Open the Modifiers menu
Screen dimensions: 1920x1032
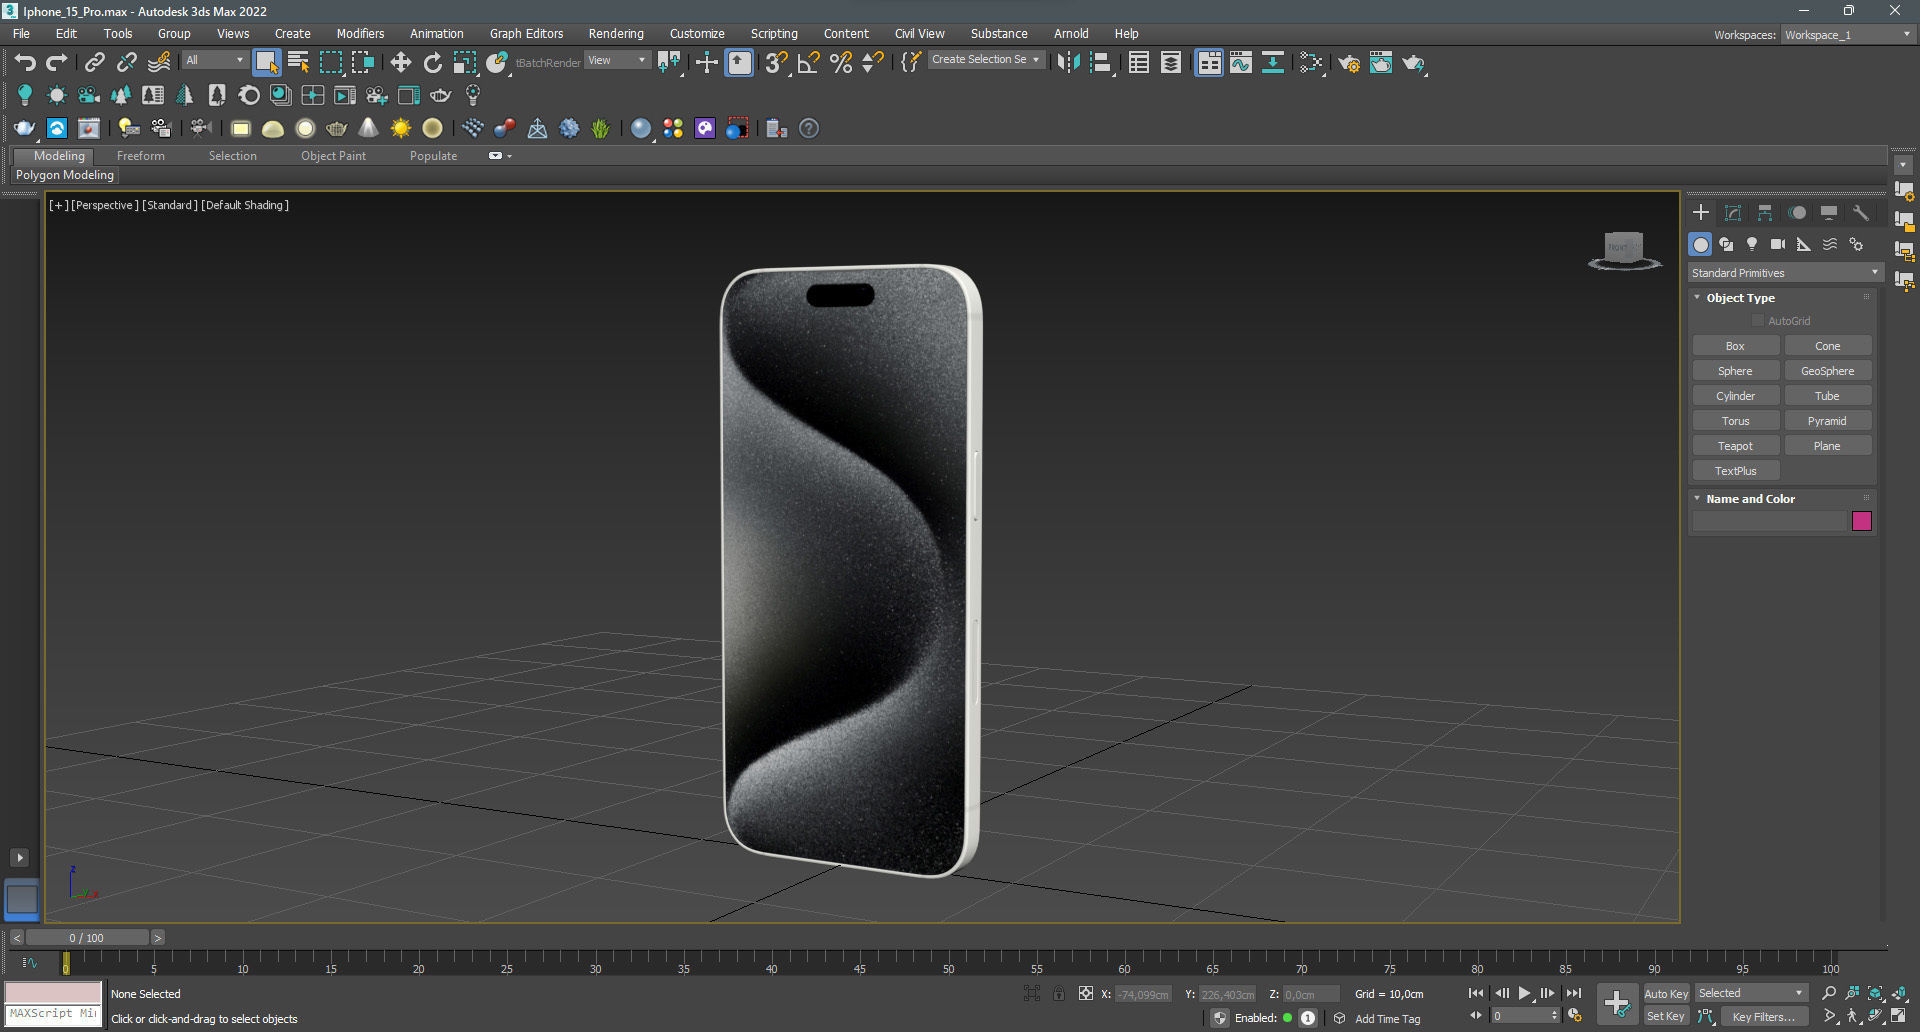(360, 33)
